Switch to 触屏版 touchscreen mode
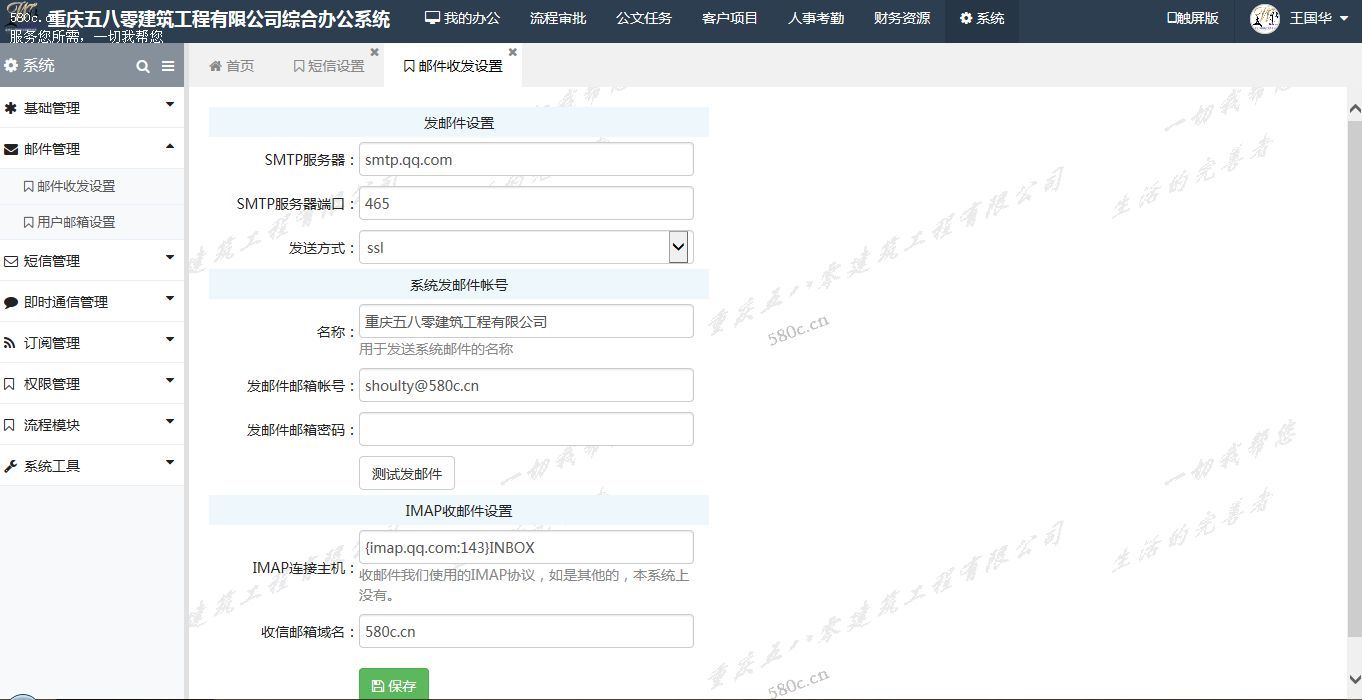The width and height of the screenshot is (1362, 700). point(1192,18)
